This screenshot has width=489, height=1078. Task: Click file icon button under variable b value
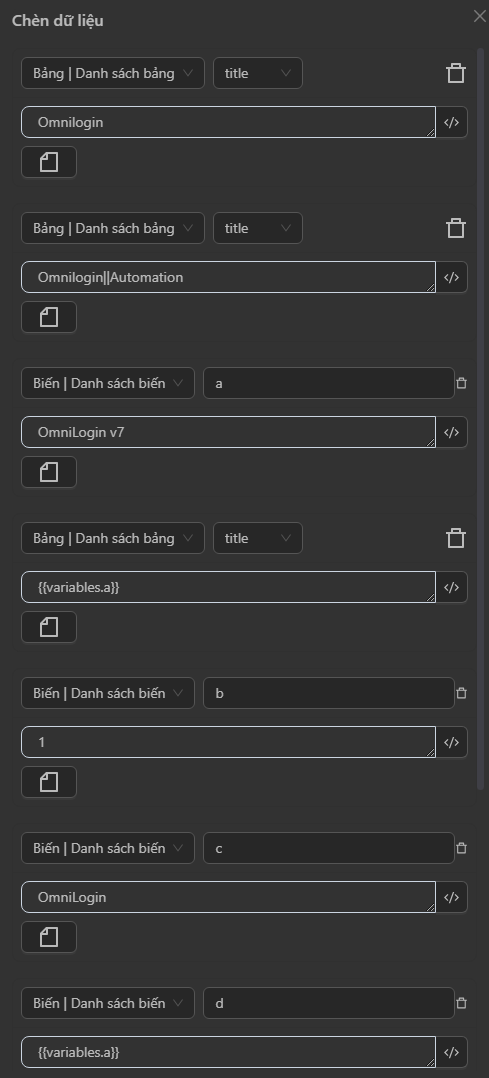coord(49,782)
